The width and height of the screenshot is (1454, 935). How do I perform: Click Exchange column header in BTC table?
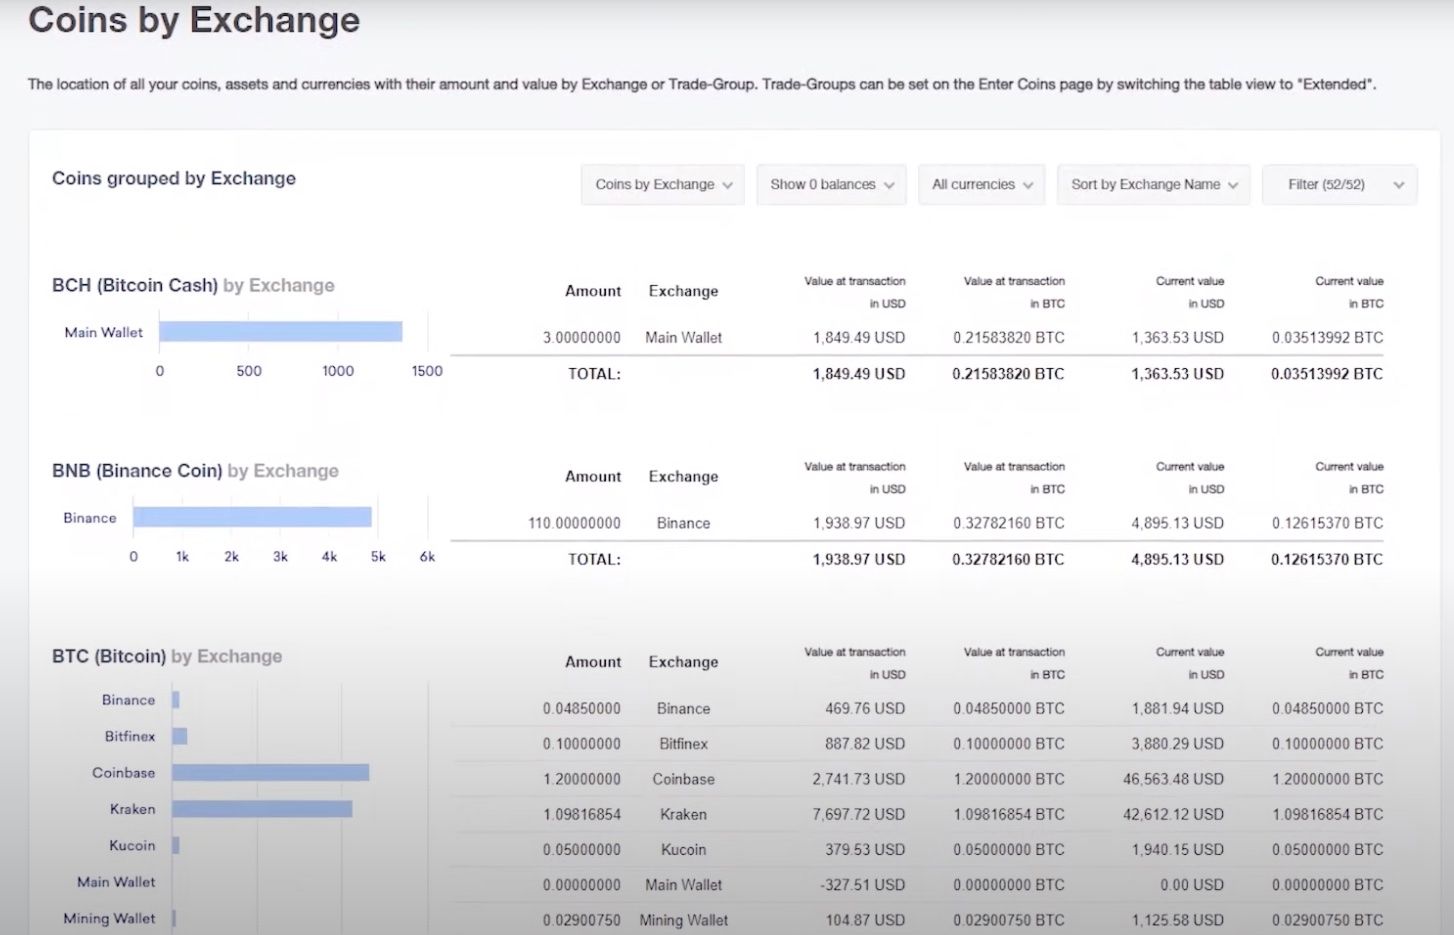(683, 662)
